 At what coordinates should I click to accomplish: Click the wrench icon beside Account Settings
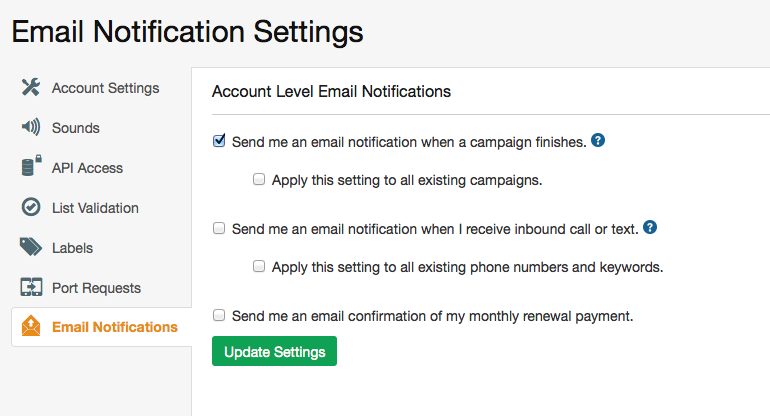click(x=31, y=88)
